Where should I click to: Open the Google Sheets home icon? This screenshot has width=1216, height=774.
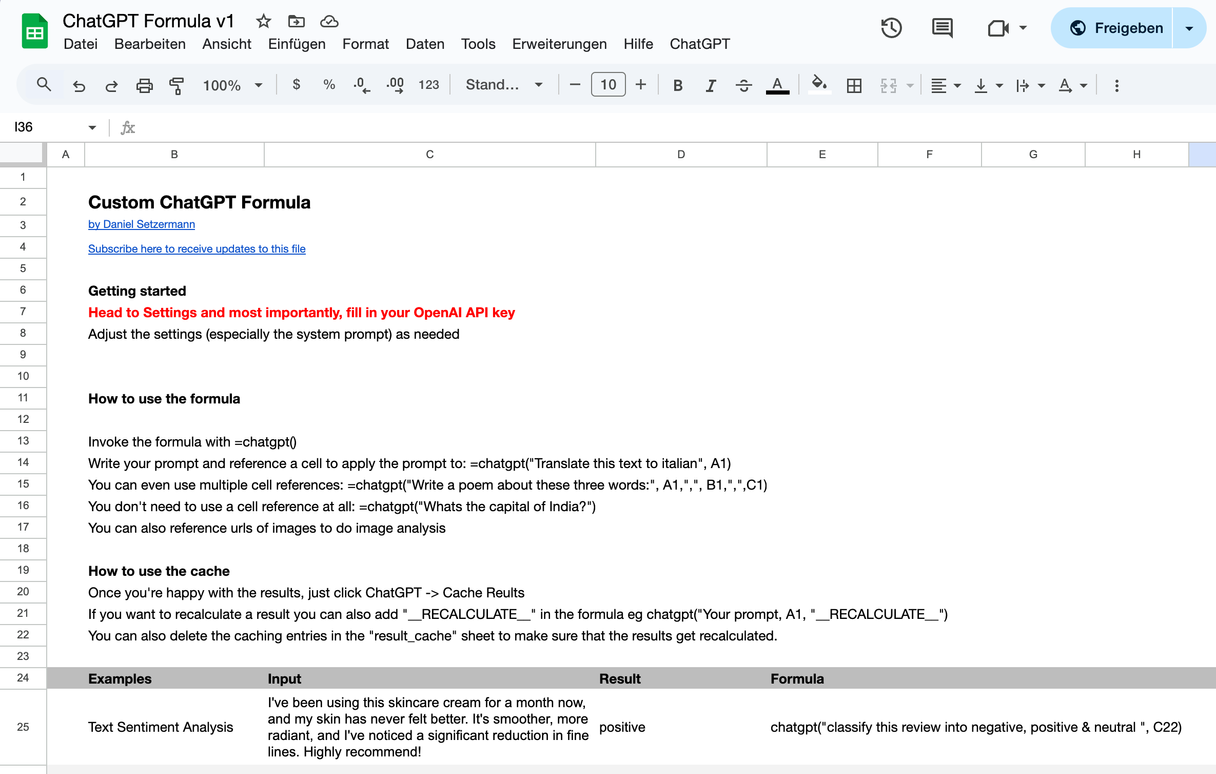click(35, 32)
